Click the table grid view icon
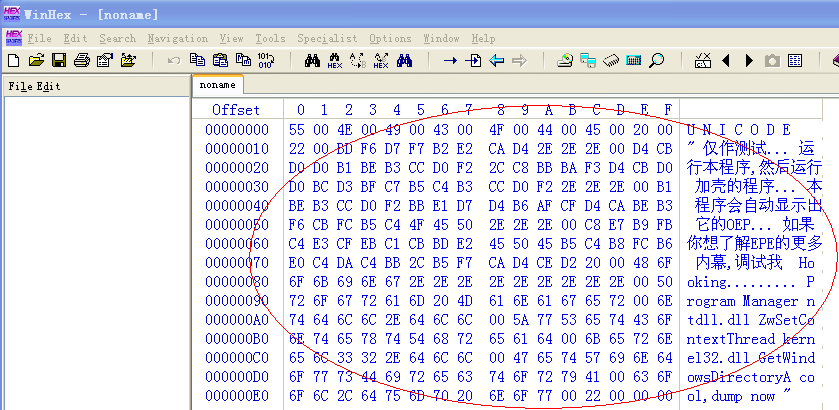Viewport: 839px width, 410px height. tap(795, 61)
